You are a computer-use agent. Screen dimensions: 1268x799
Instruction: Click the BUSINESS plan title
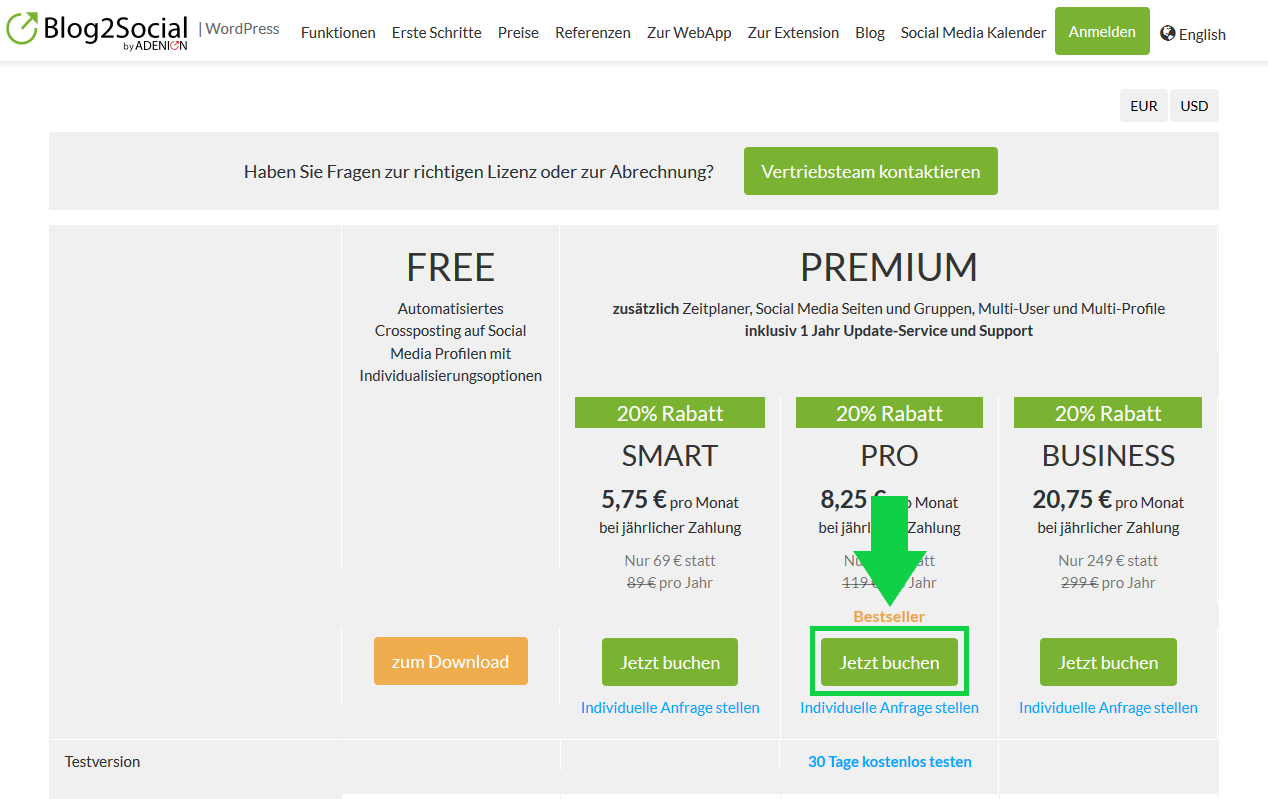[1108, 455]
